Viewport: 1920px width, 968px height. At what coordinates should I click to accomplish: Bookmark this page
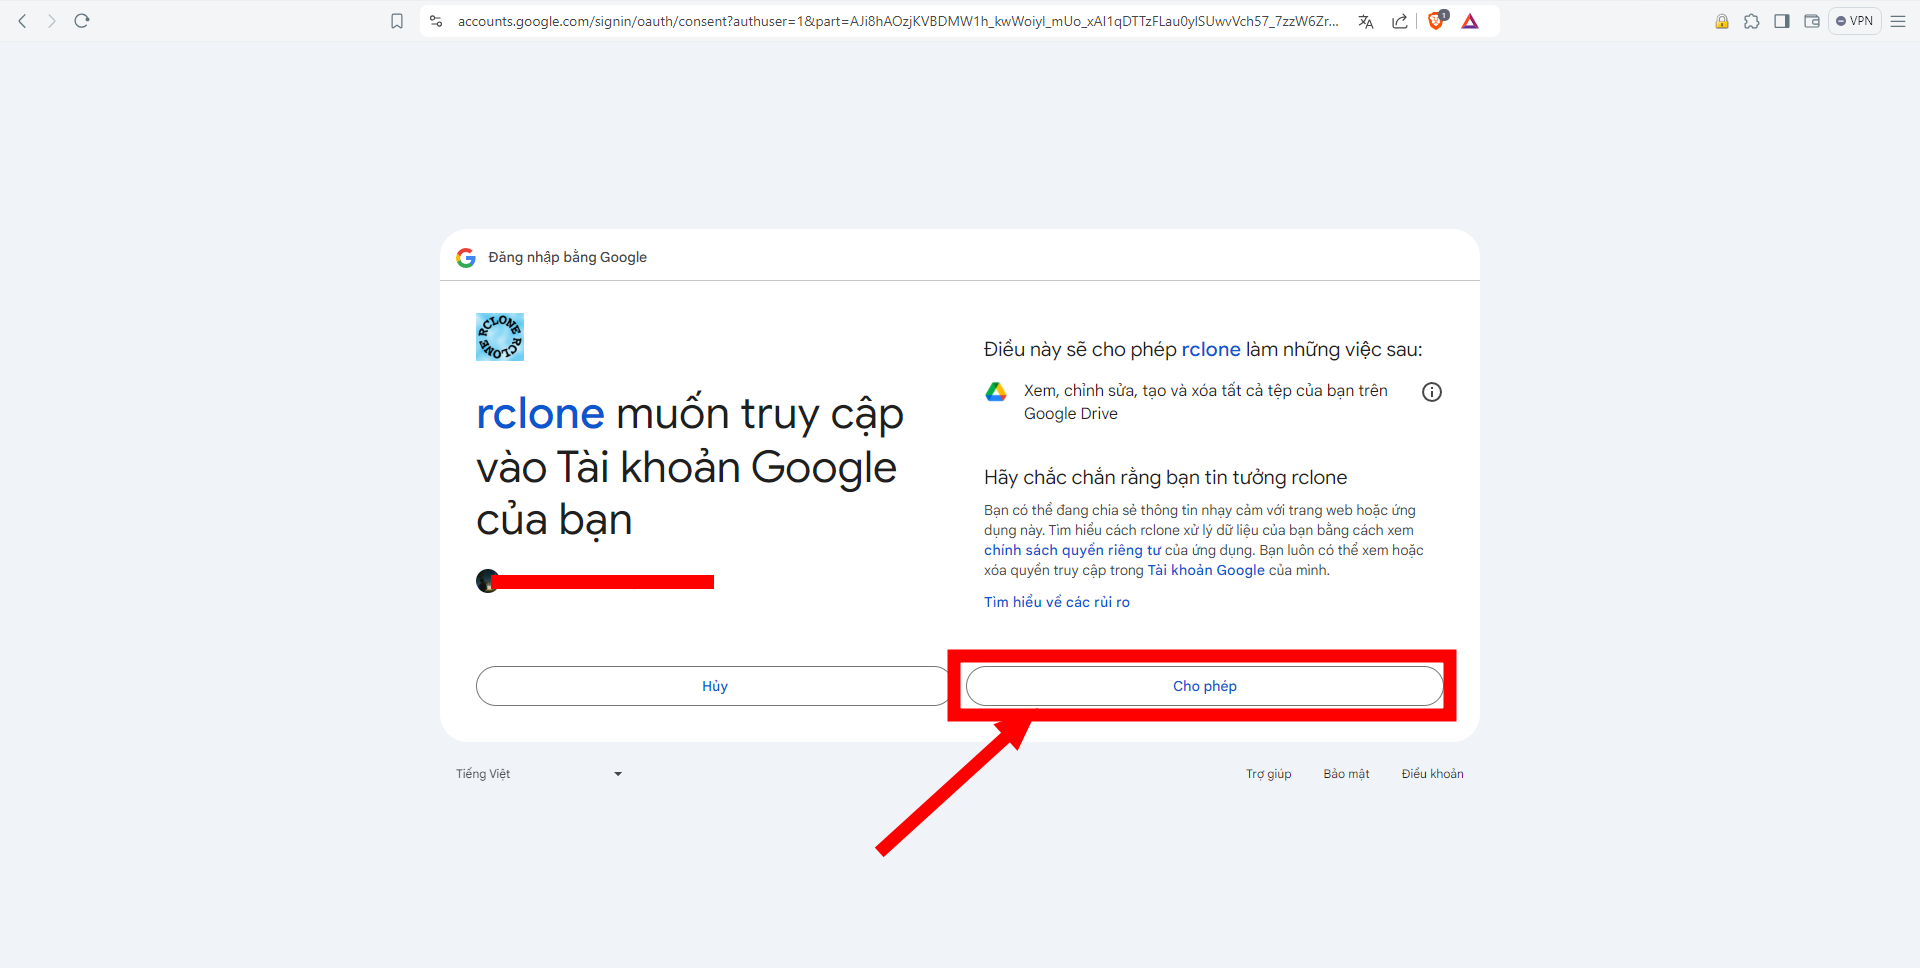pyautogui.click(x=397, y=21)
